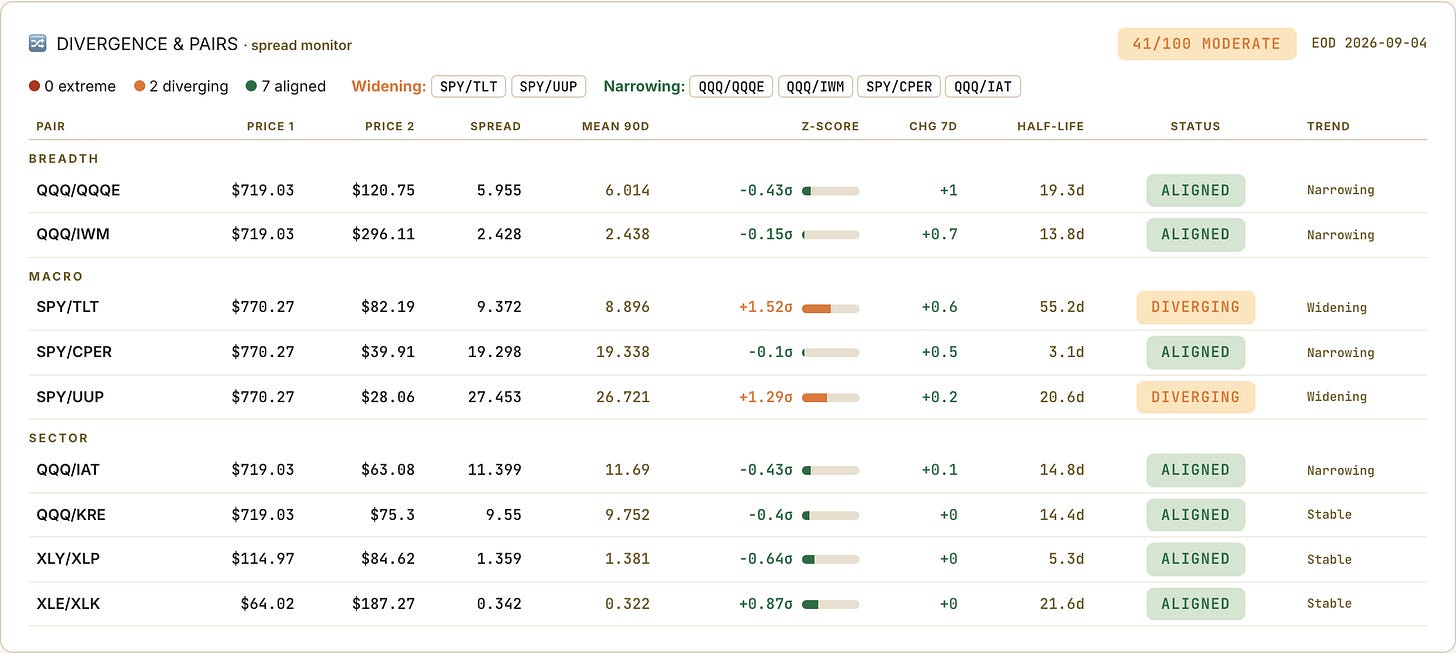This screenshot has width=1456, height=654.
Task: Click the $296.11 price cell
Action: tap(383, 235)
